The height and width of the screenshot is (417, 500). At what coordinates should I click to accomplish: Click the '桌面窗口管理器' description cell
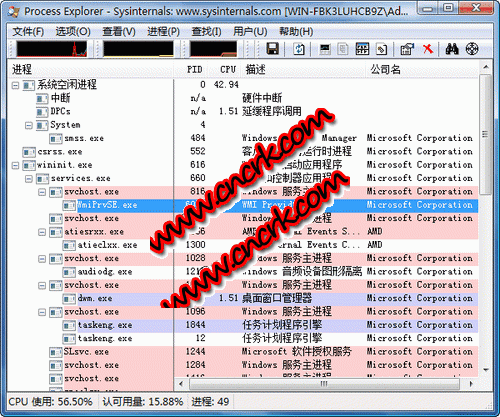[x=277, y=298]
